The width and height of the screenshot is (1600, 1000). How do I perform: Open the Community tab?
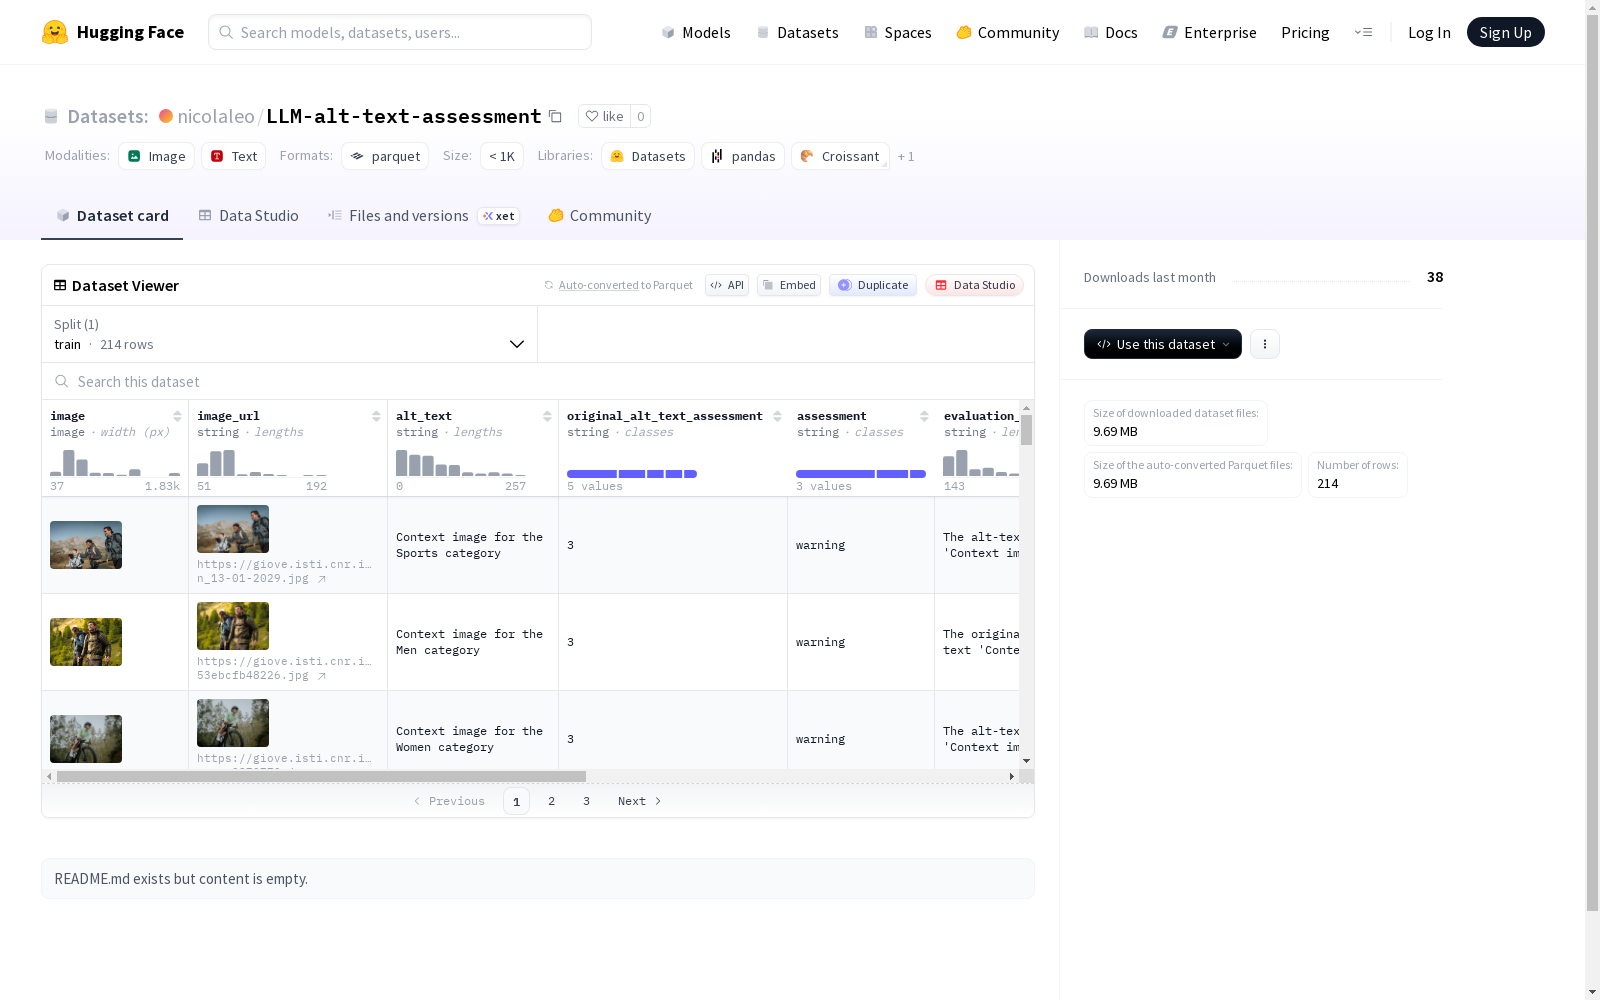[600, 215]
